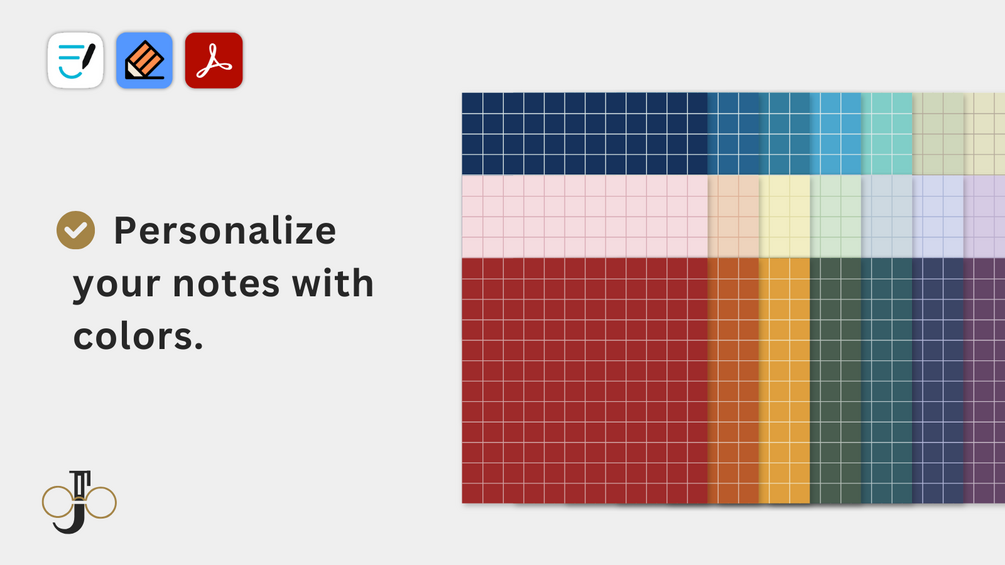The height and width of the screenshot is (565, 1005).
Task: Choose the aqua mint grid strip
Action: 886,133
